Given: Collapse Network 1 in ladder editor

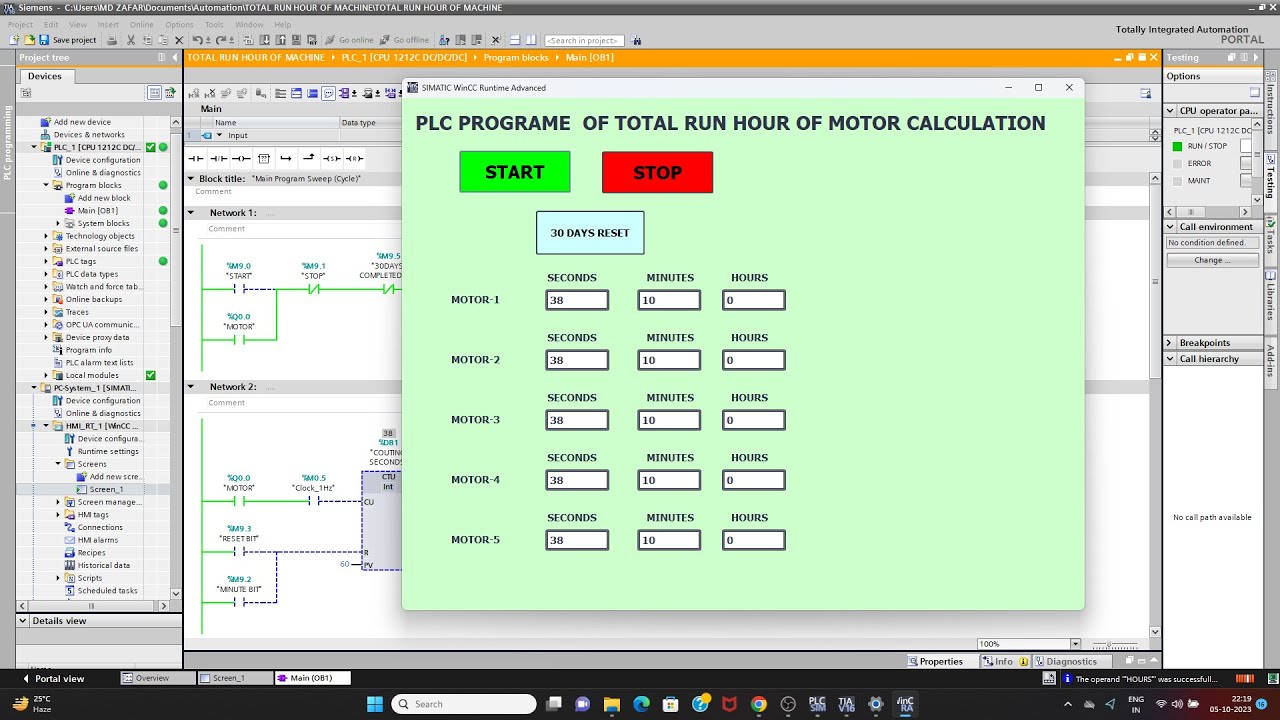Looking at the screenshot, I should 191,213.
